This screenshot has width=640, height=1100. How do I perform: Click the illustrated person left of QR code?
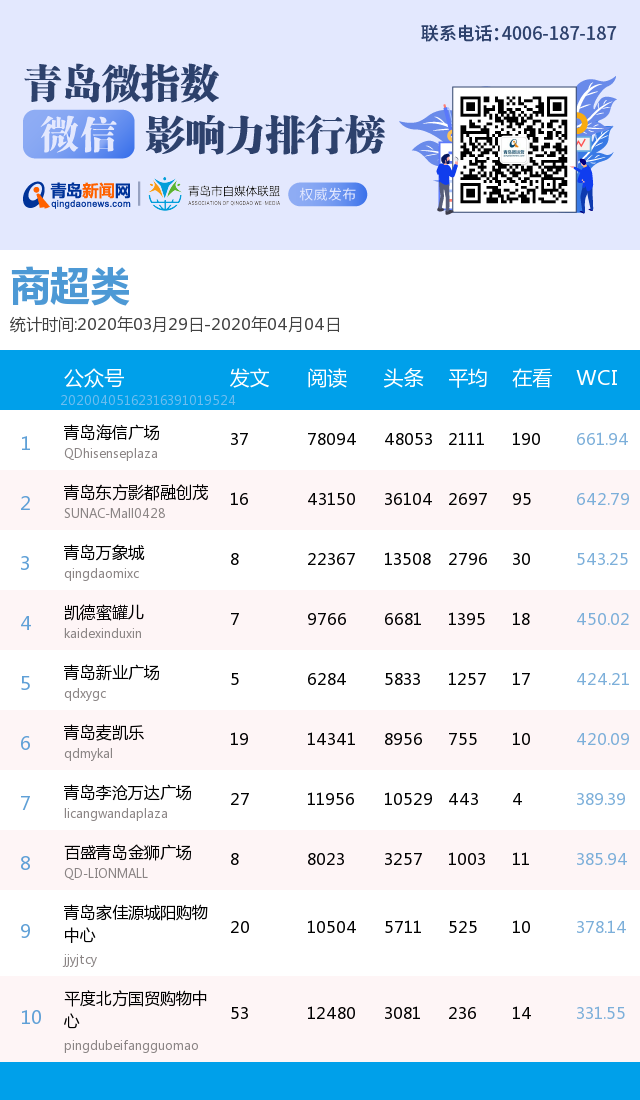pyautogui.click(x=444, y=180)
